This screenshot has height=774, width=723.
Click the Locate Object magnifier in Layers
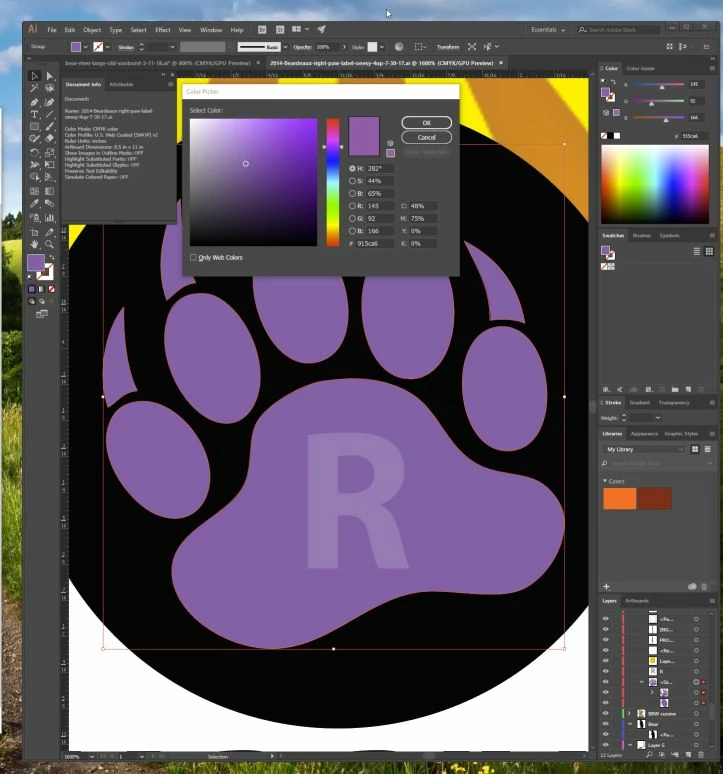point(649,755)
